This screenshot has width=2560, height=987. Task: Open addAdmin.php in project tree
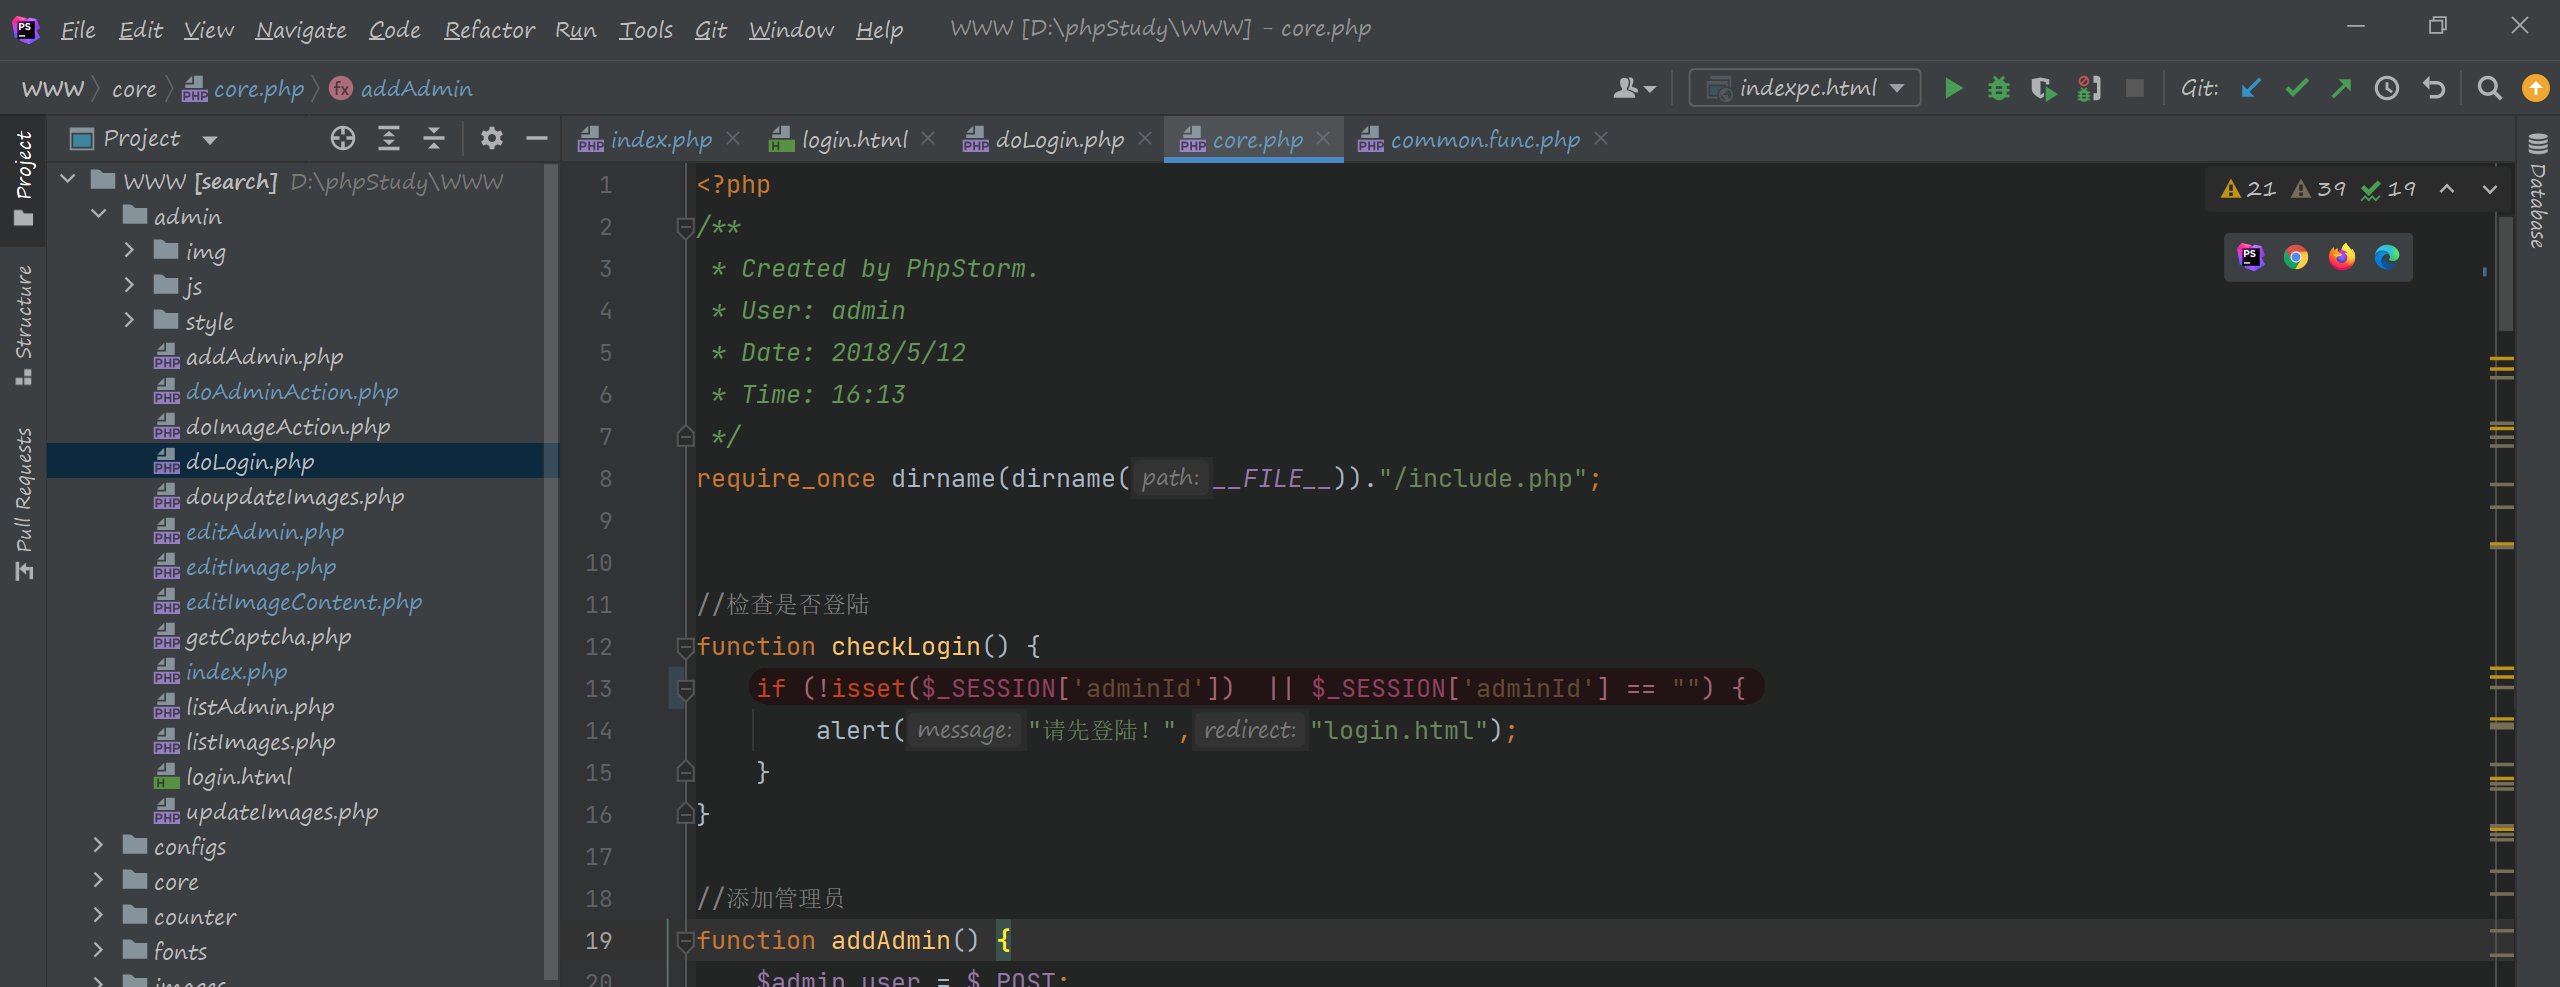pos(264,356)
